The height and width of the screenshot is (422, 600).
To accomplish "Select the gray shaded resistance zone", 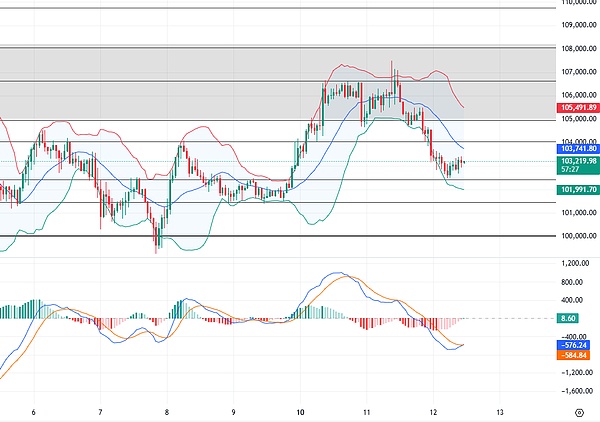I will point(200,80).
